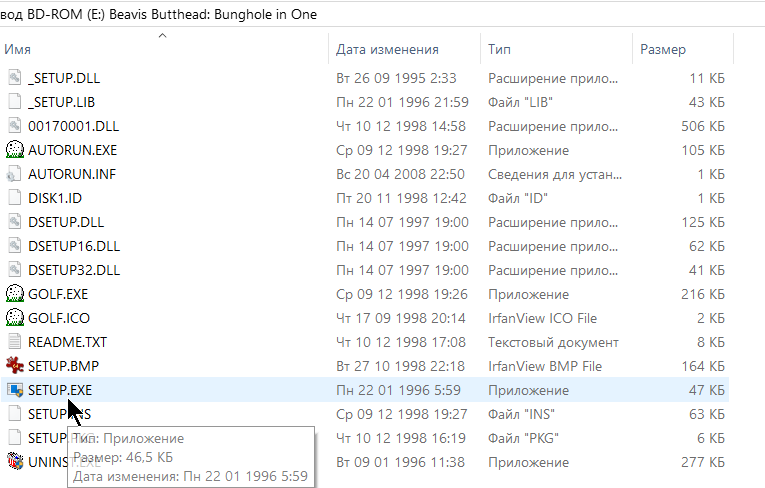
Task: Select the AUTORUN.INF file name
Action: pos(72,174)
